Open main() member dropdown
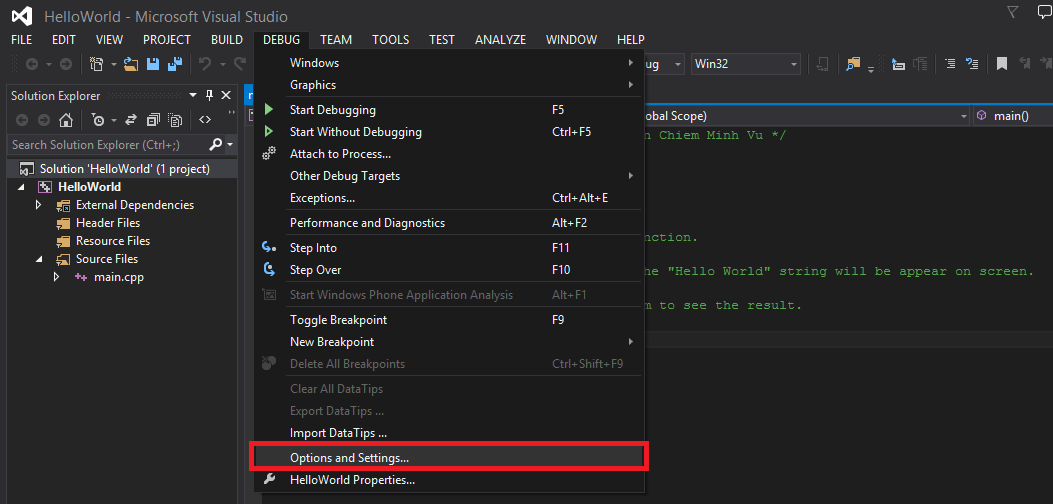This screenshot has height=504, width=1053. tap(1013, 116)
